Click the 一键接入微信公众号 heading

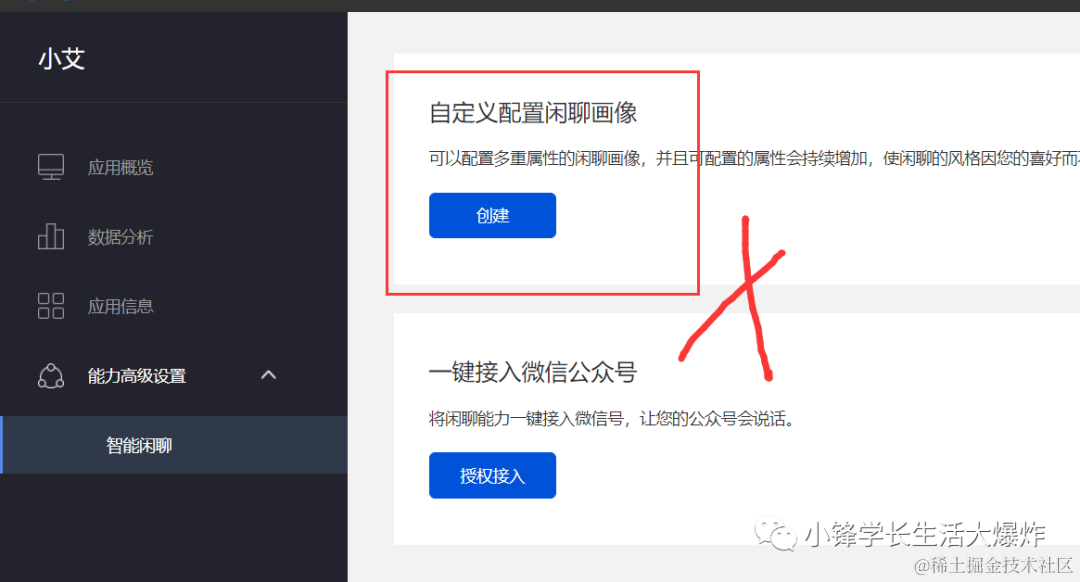pos(533,373)
